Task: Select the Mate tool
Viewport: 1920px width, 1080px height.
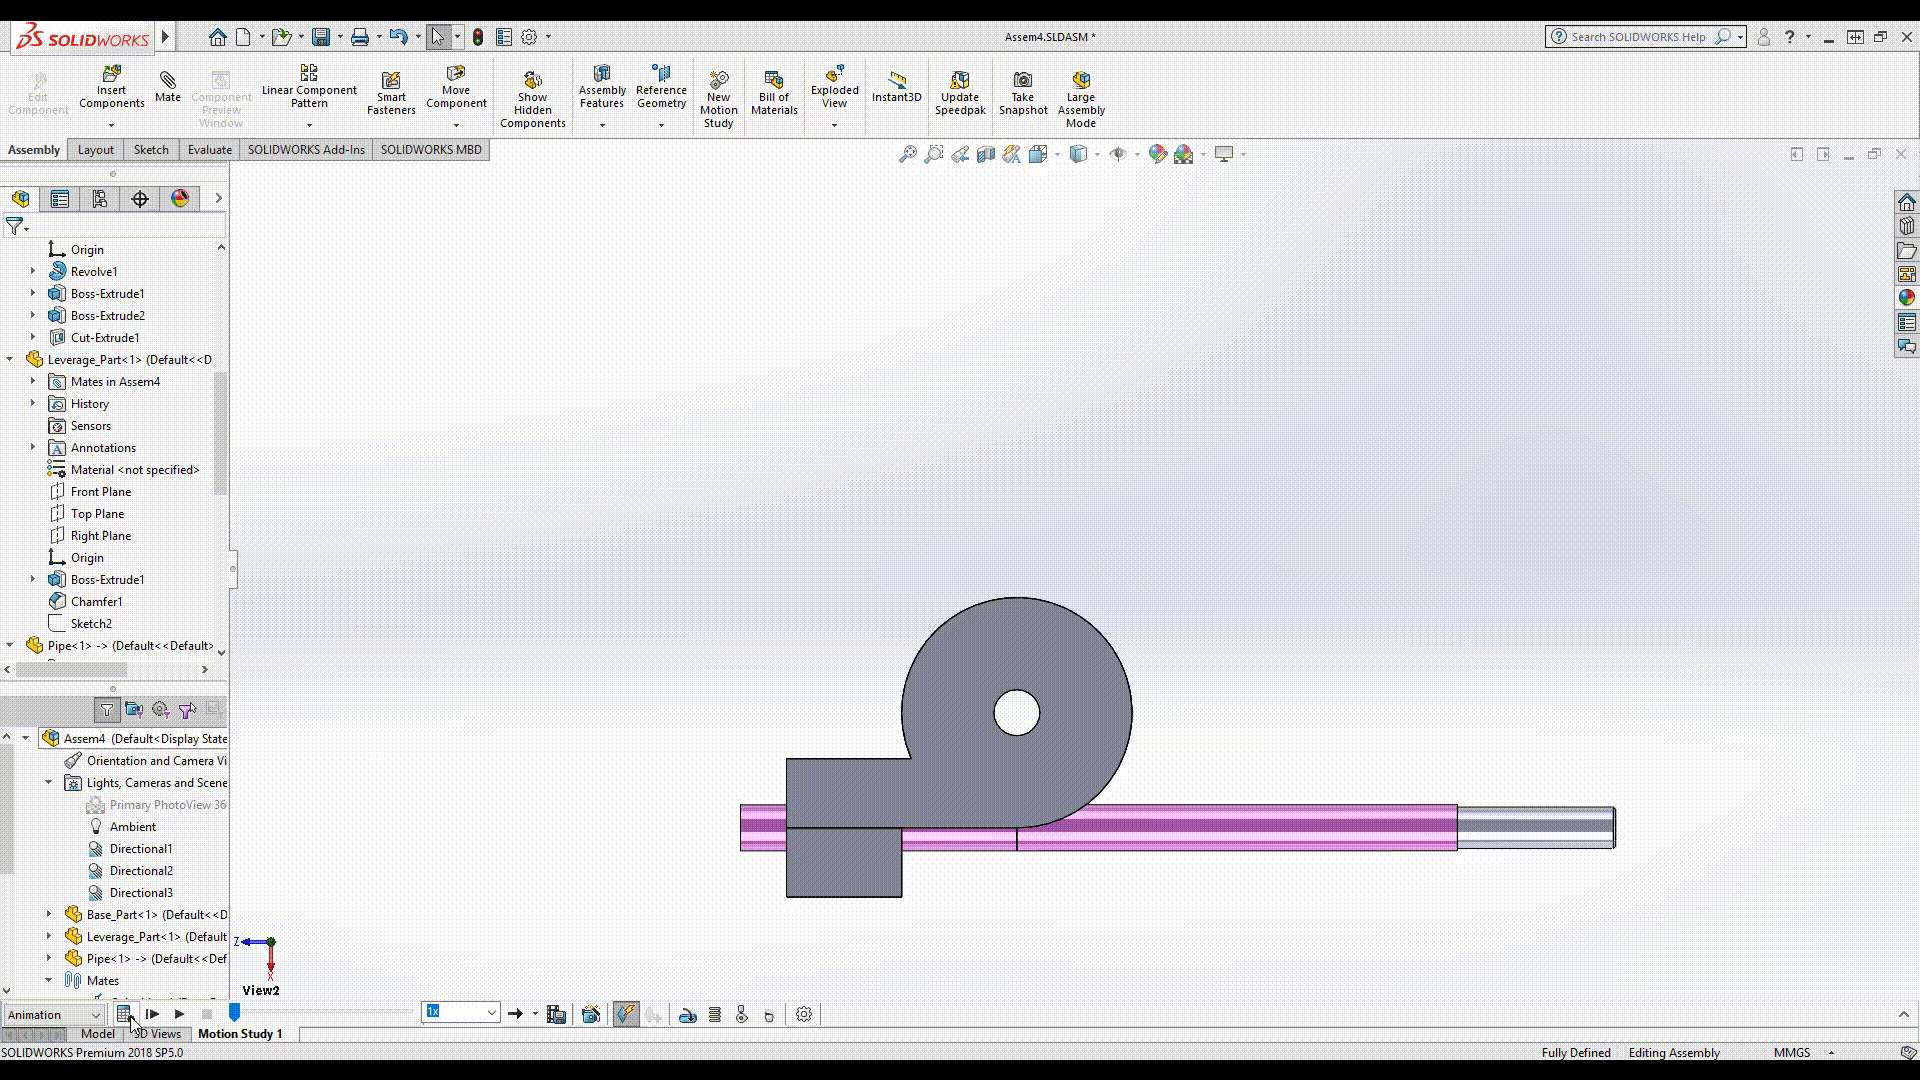Action: tap(167, 90)
